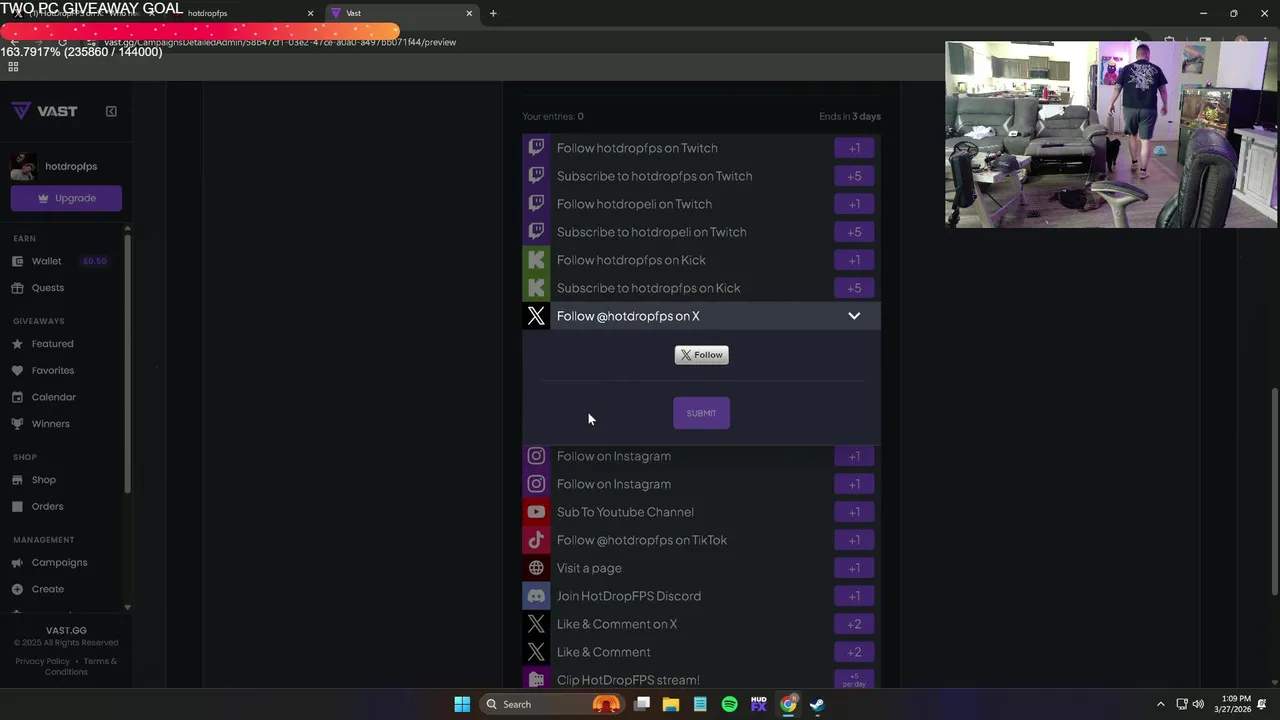Open Steam from the taskbar
This screenshot has height=720, width=1280.
point(817,704)
